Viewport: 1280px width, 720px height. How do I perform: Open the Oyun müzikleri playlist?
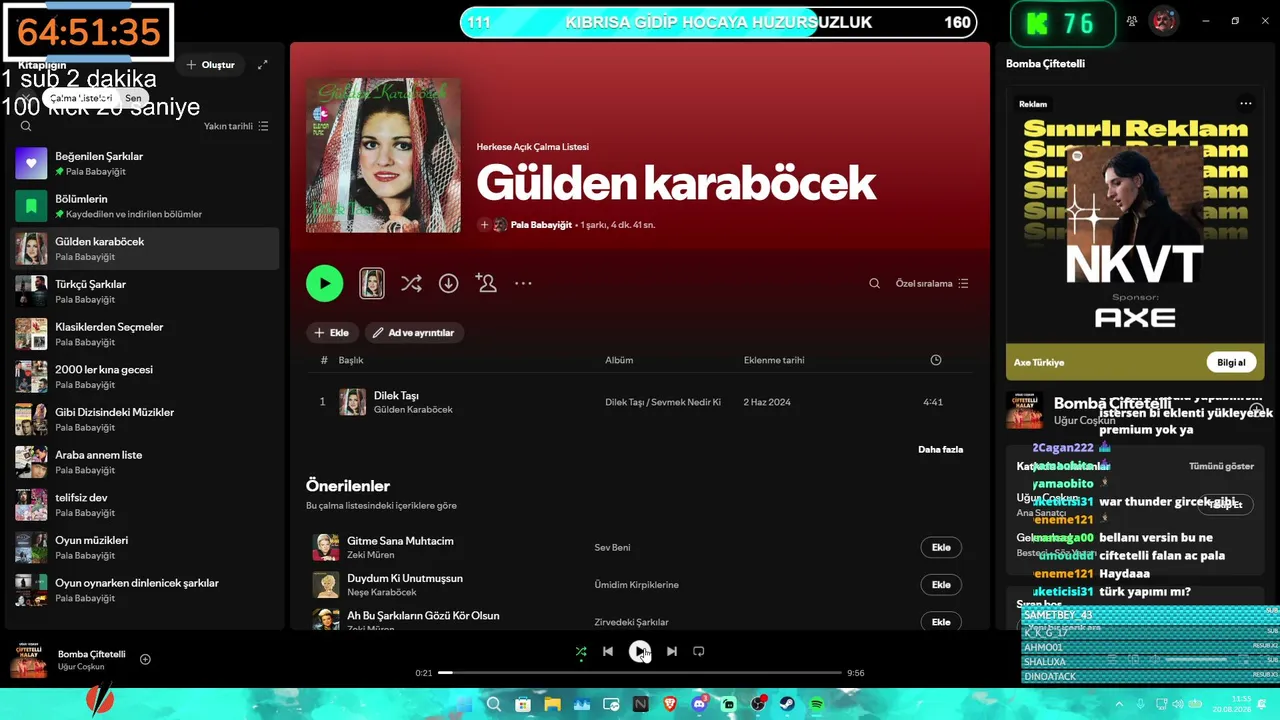click(x=145, y=547)
